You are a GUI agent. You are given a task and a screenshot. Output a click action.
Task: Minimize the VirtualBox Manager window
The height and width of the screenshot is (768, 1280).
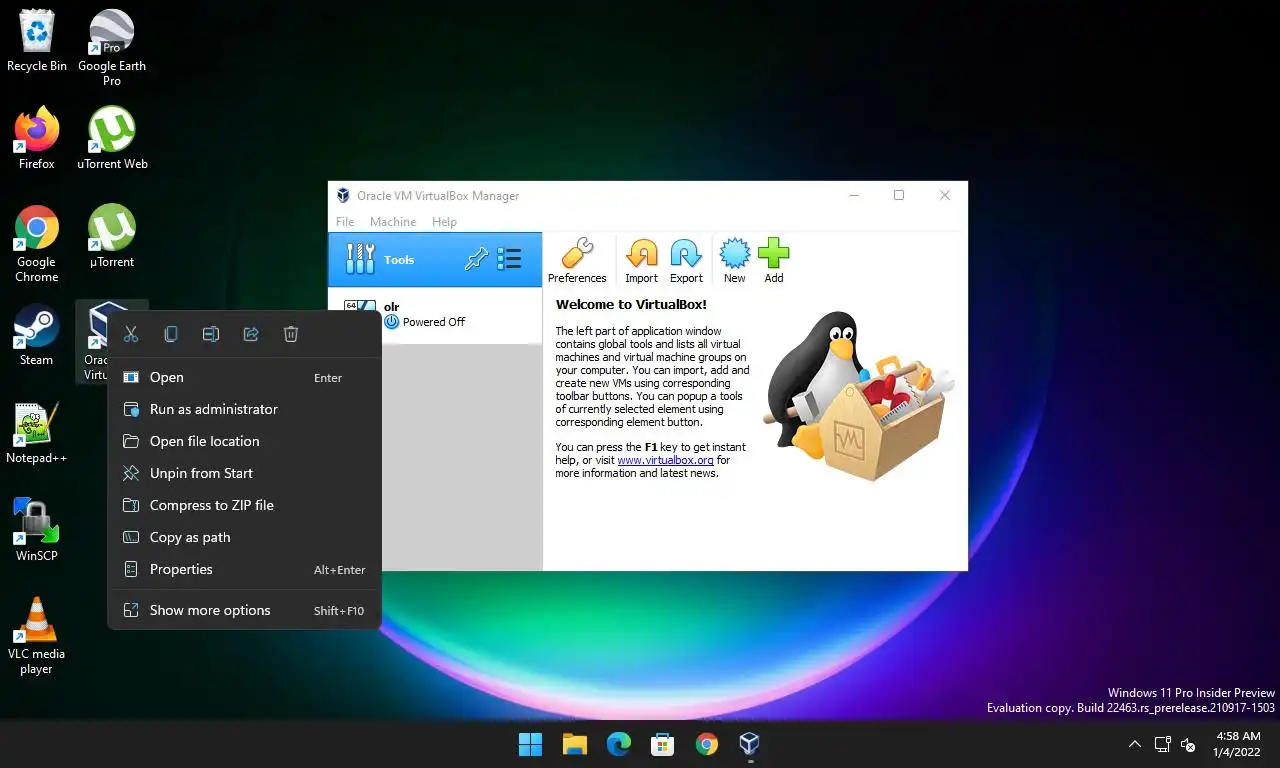point(854,196)
